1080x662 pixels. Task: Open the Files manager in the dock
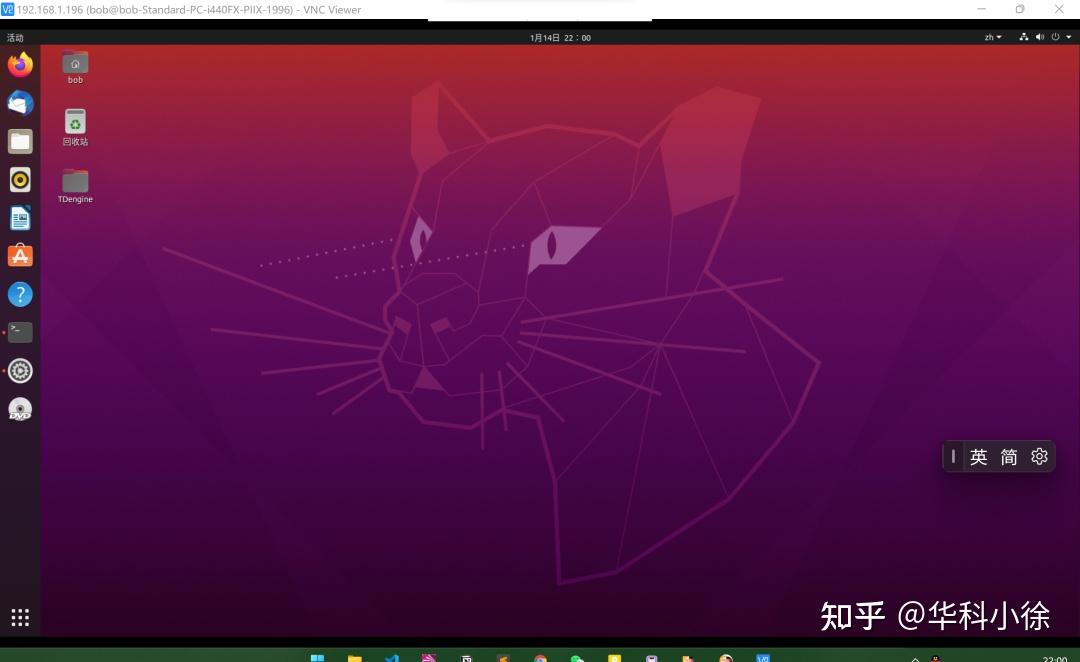(20, 141)
